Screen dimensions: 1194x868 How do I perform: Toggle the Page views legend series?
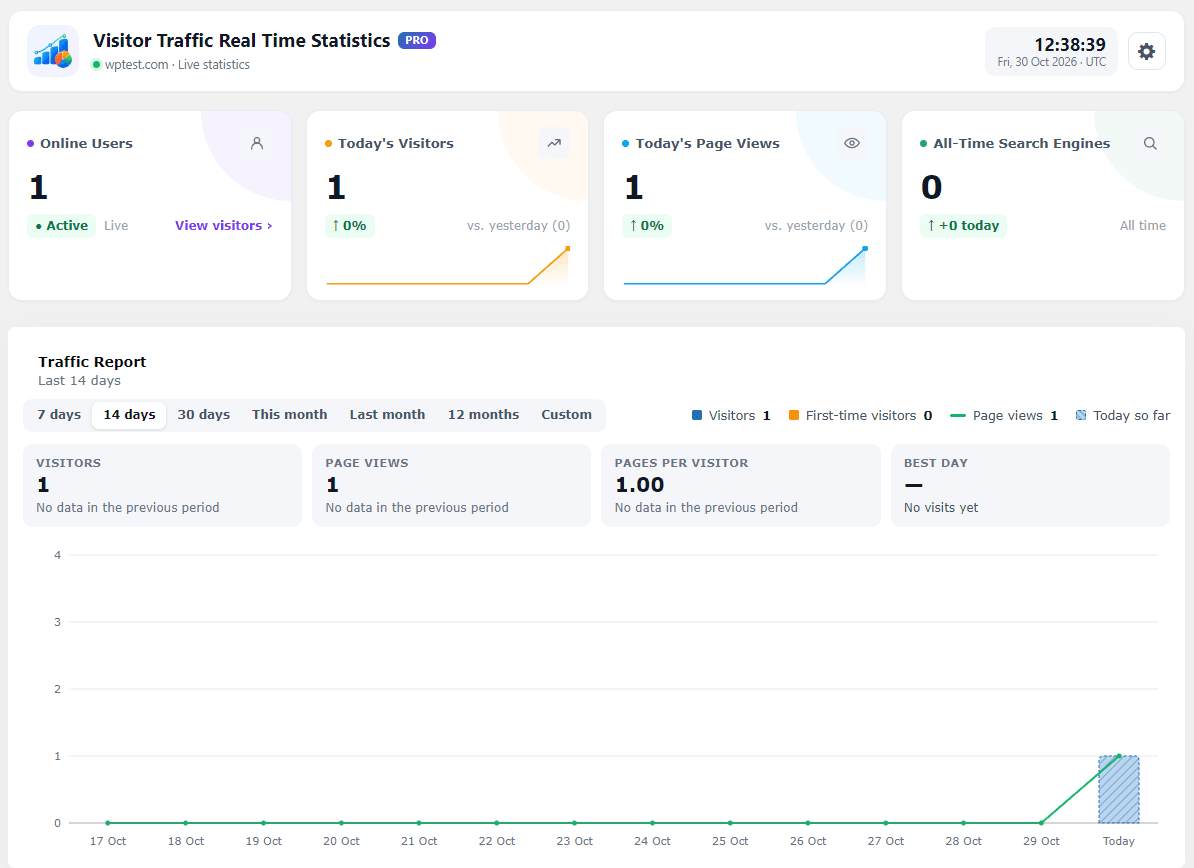(x=1004, y=415)
